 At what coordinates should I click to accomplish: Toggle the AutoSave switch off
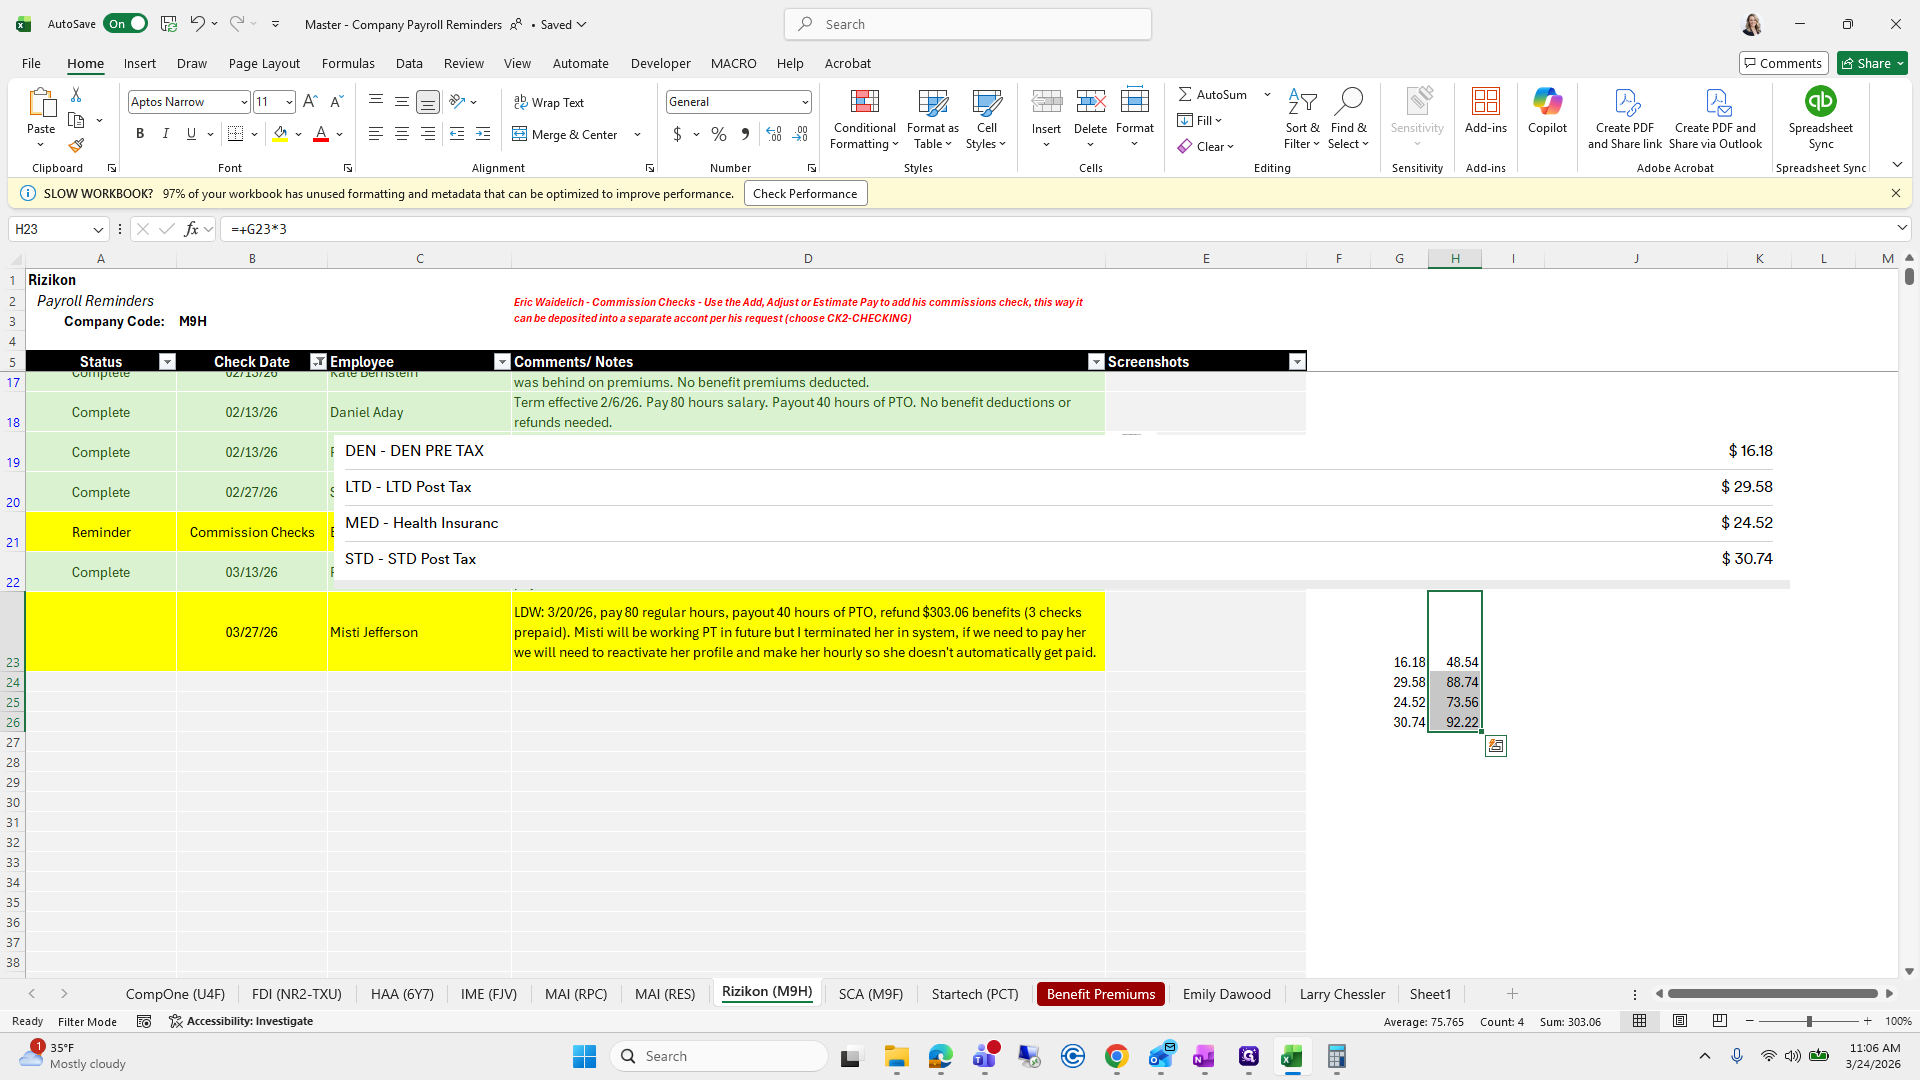125,24
